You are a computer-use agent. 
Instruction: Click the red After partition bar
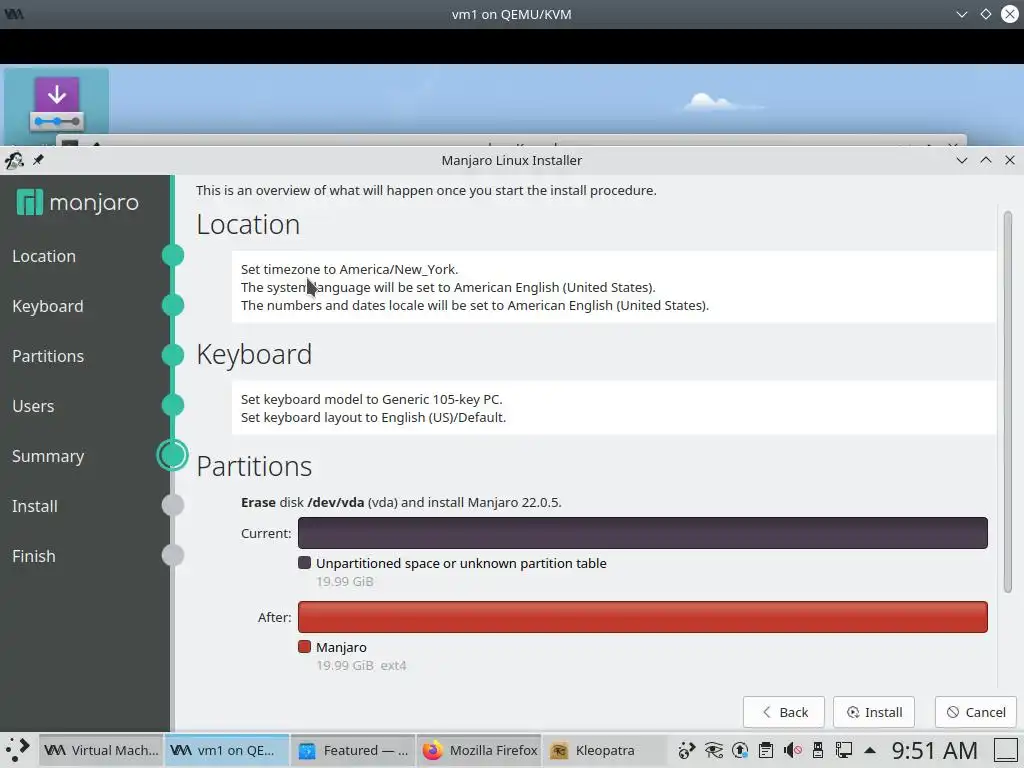tap(643, 617)
